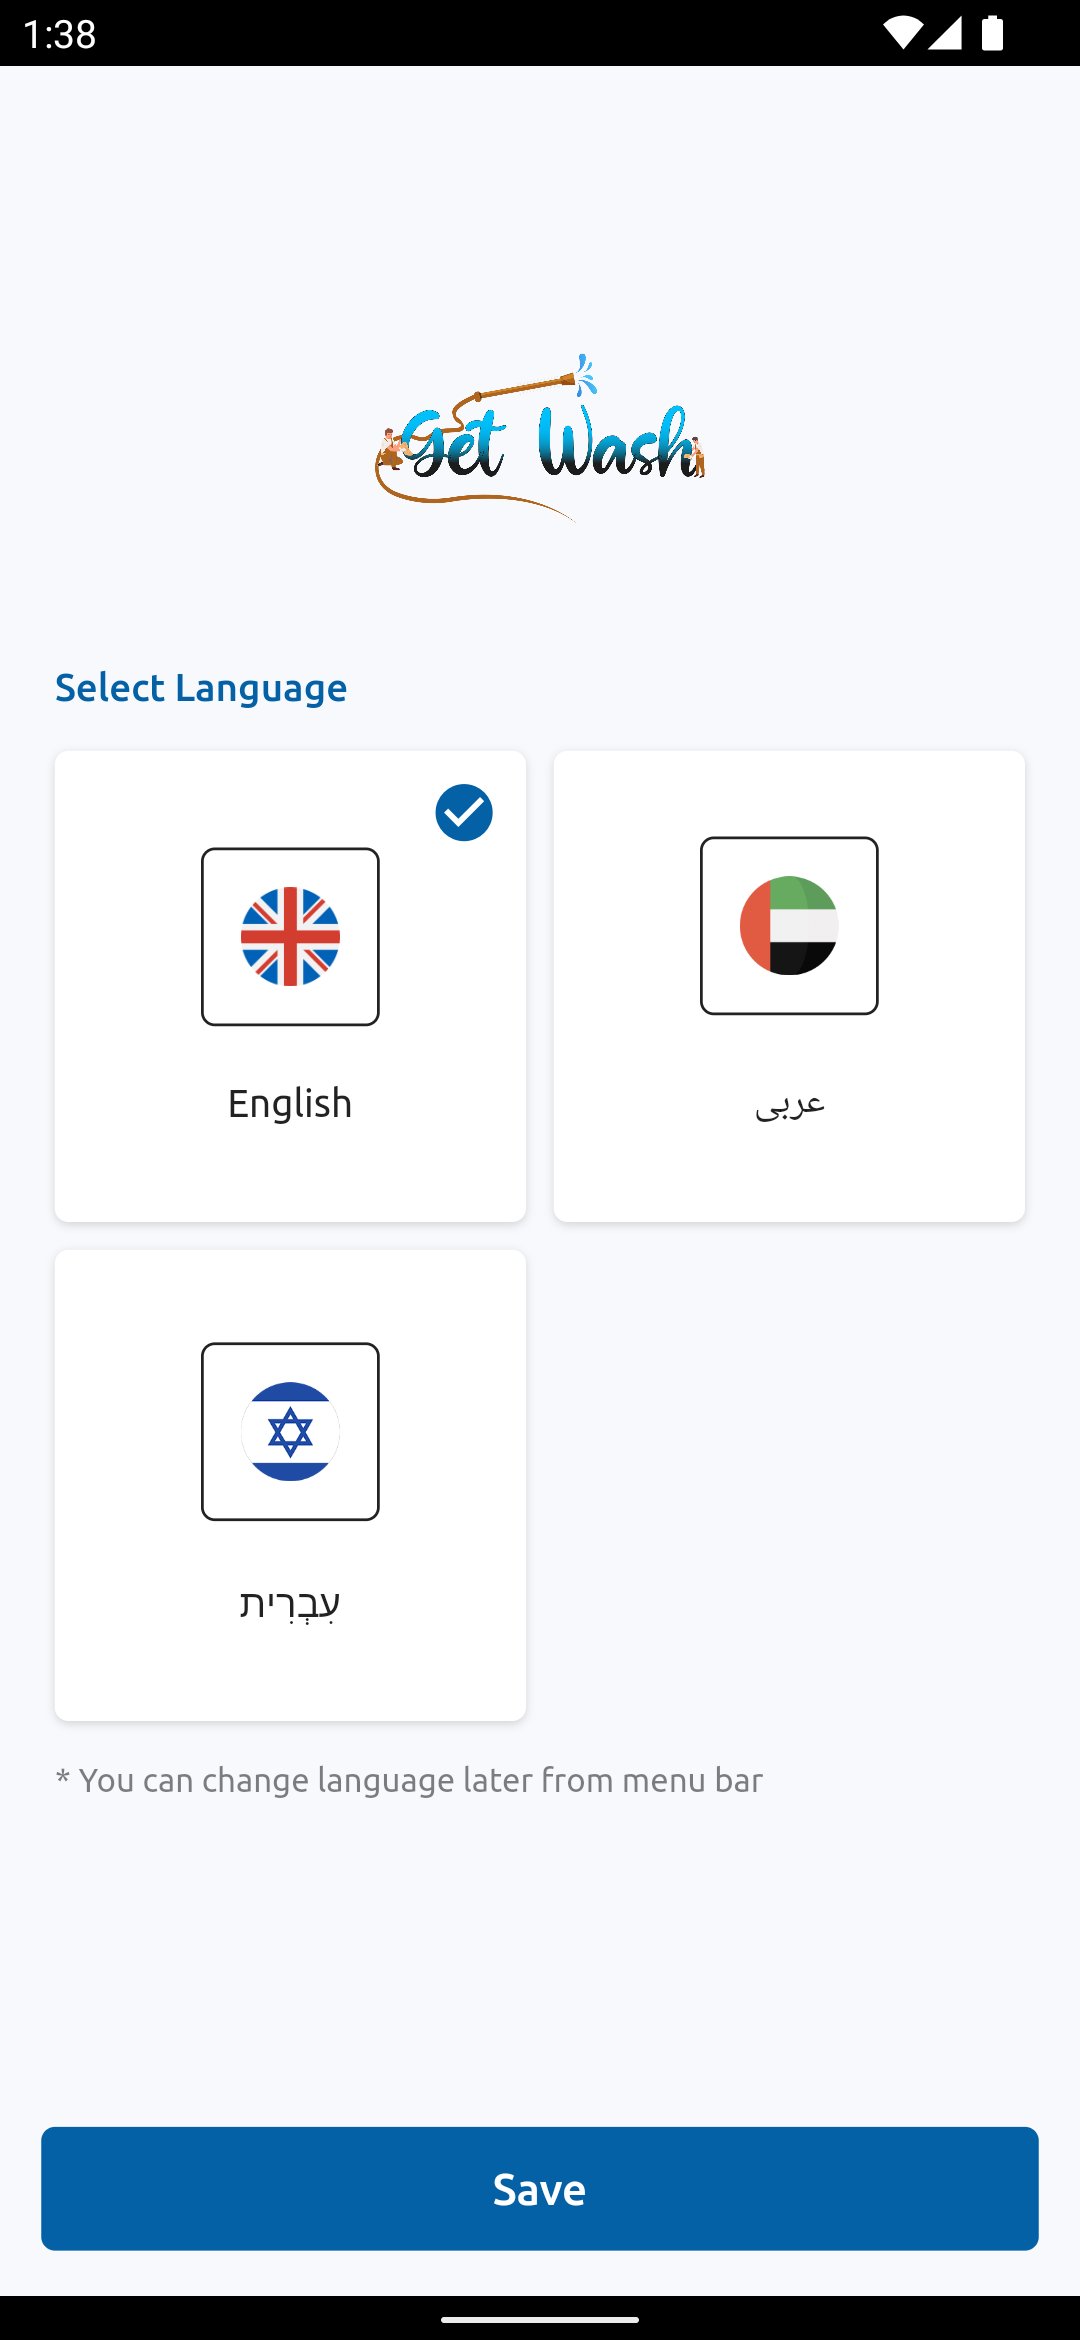Image resolution: width=1080 pixels, height=2340 pixels.
Task: Tap the Hebrew label עִבְרִית
Action: point(290,1603)
